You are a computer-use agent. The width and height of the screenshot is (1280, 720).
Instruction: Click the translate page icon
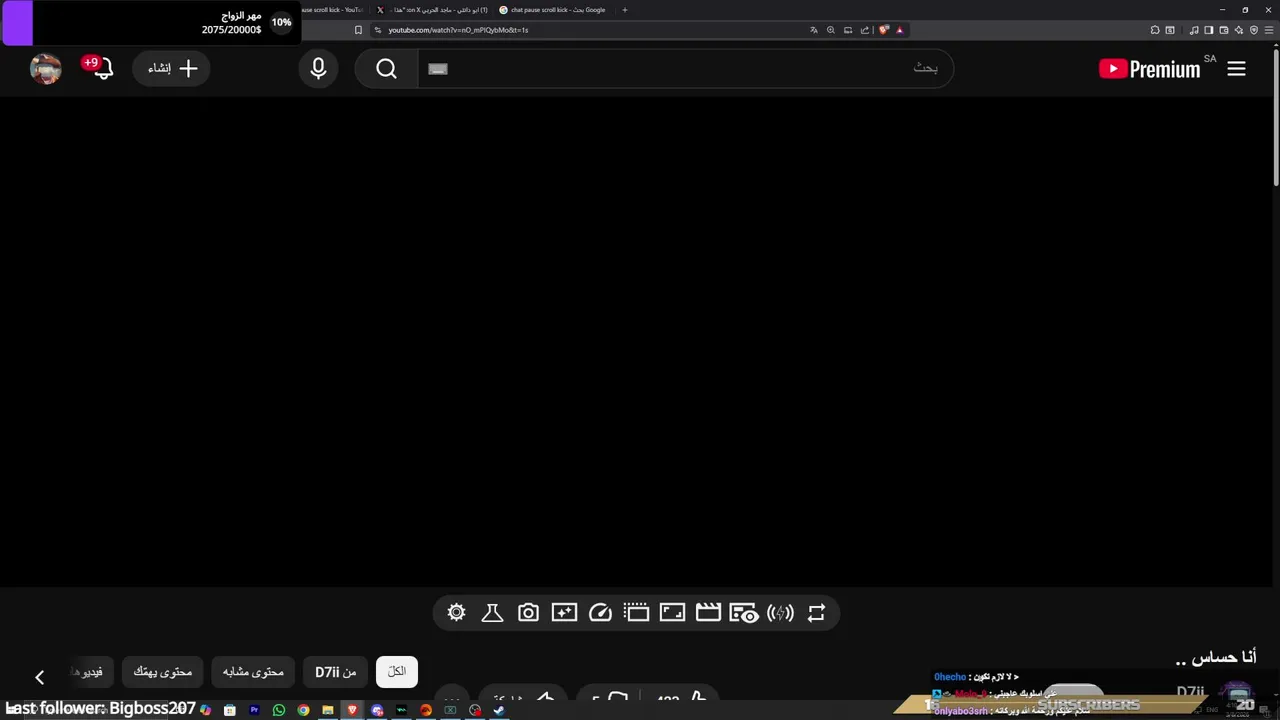click(814, 30)
